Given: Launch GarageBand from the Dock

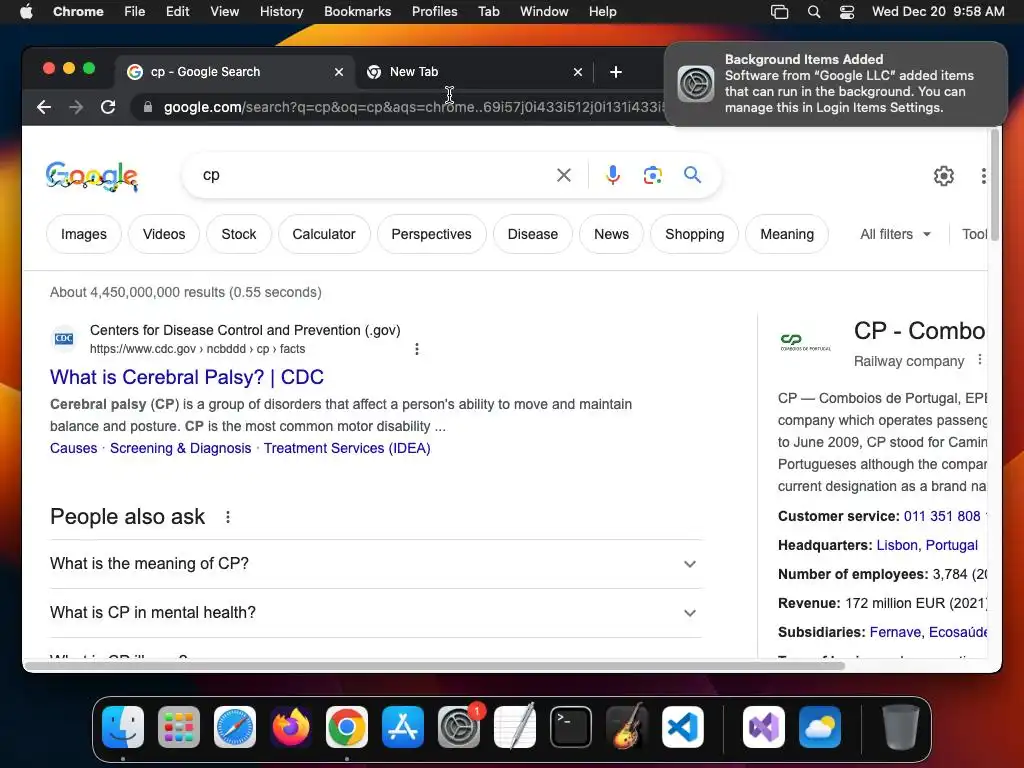Looking at the screenshot, I should (627, 727).
